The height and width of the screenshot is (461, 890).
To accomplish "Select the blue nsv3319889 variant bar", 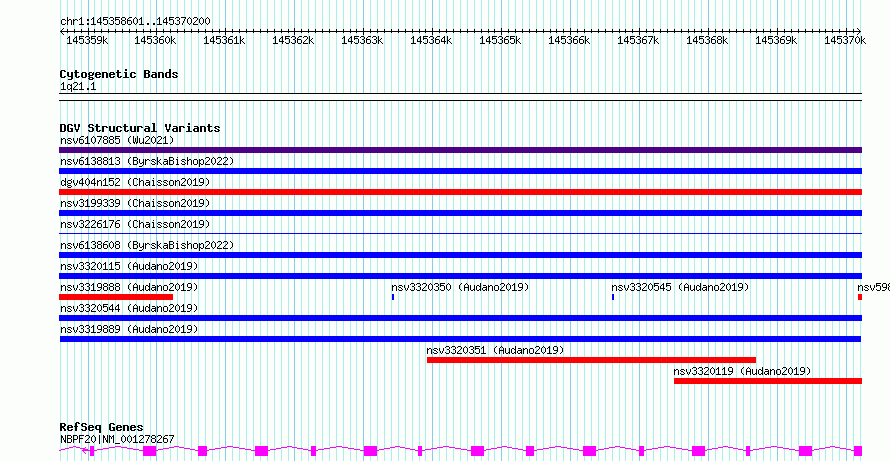I will click(x=460, y=339).
